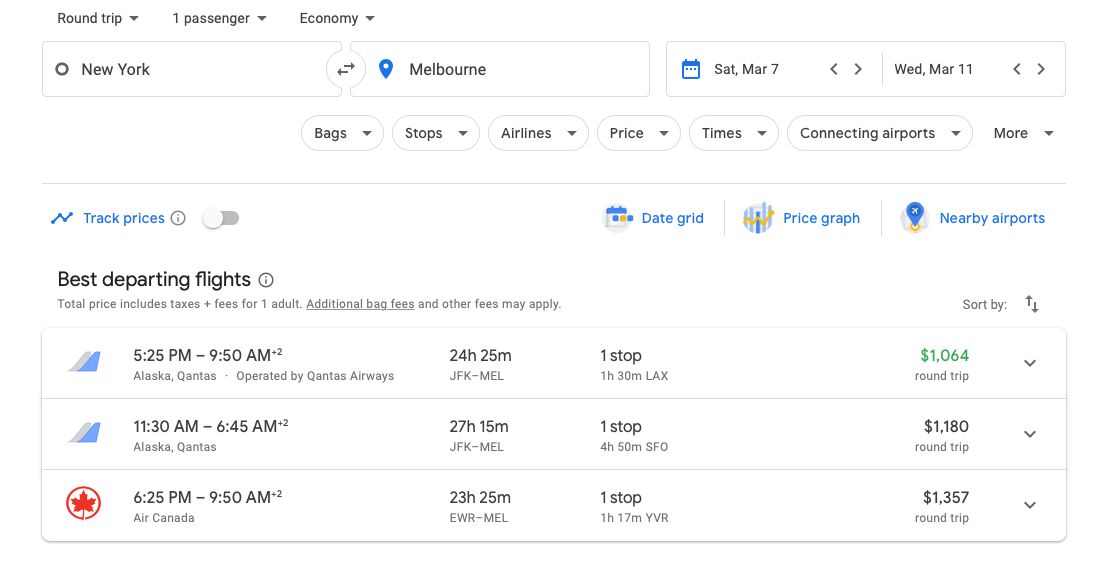Swap origin and destination with arrows icon

[346, 69]
